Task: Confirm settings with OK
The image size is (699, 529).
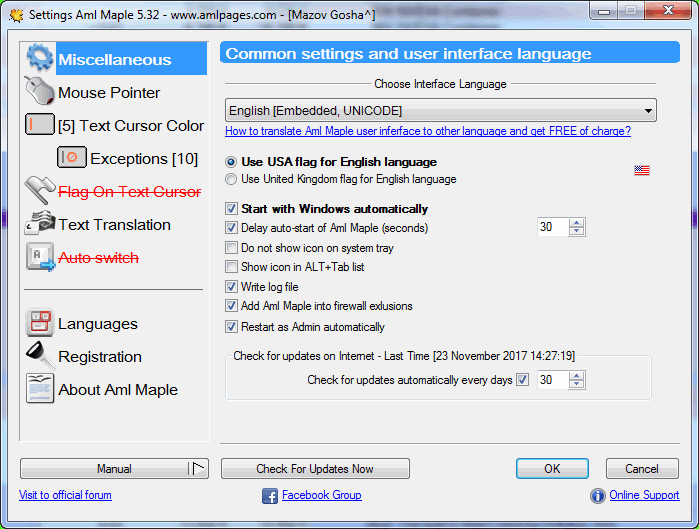Action: pyautogui.click(x=552, y=469)
